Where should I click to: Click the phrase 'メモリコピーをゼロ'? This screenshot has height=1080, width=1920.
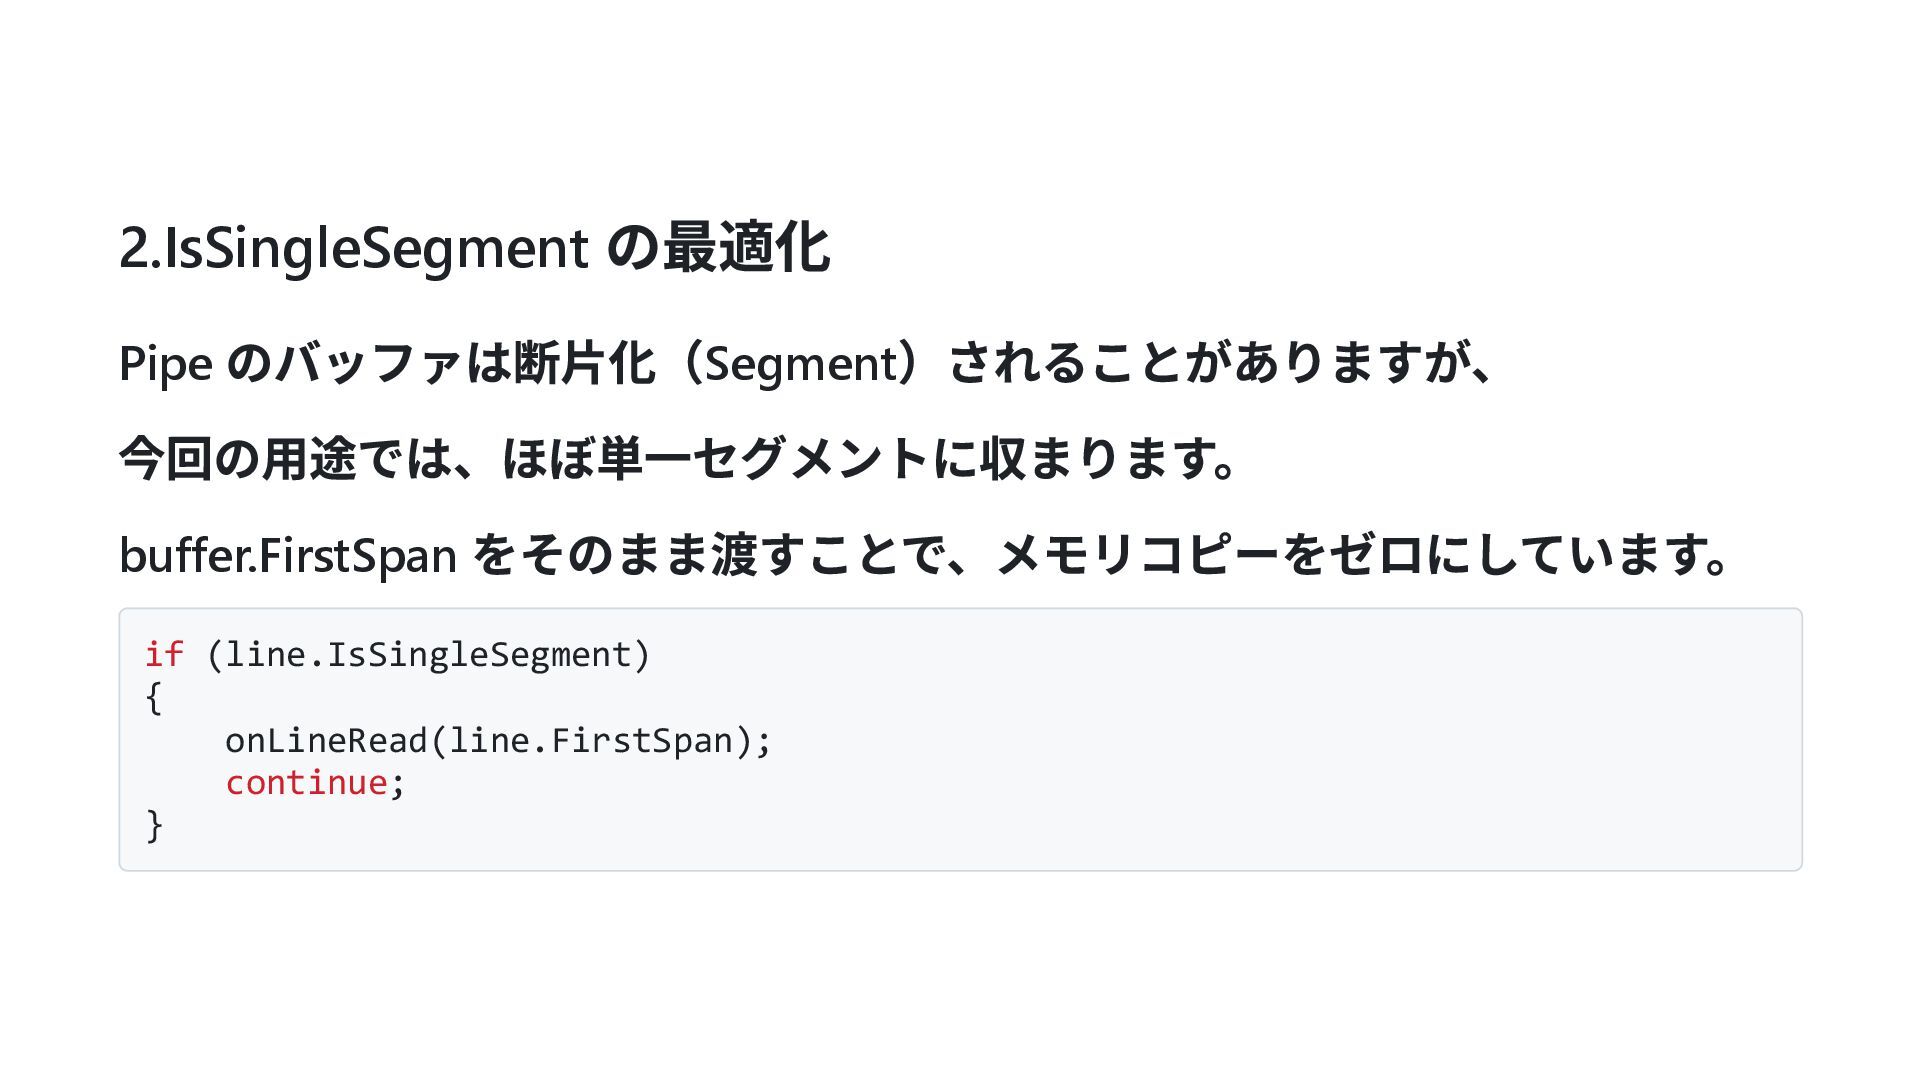[1210, 555]
